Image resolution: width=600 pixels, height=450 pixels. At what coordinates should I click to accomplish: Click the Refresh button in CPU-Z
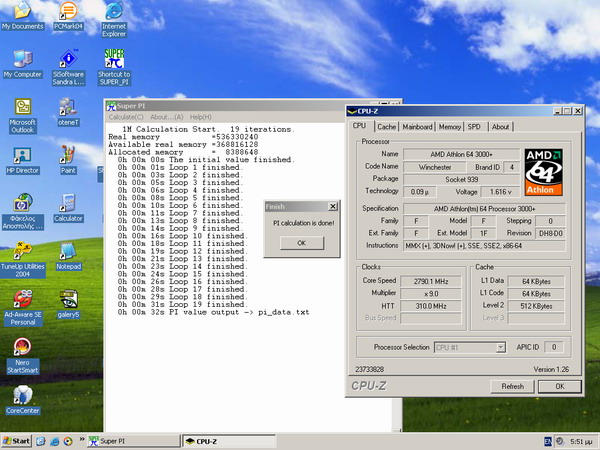click(x=512, y=386)
